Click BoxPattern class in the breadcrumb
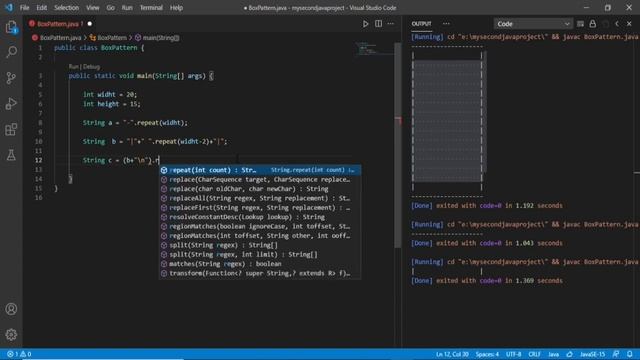Image resolution: width=640 pixels, height=360 pixels. (x=112, y=38)
